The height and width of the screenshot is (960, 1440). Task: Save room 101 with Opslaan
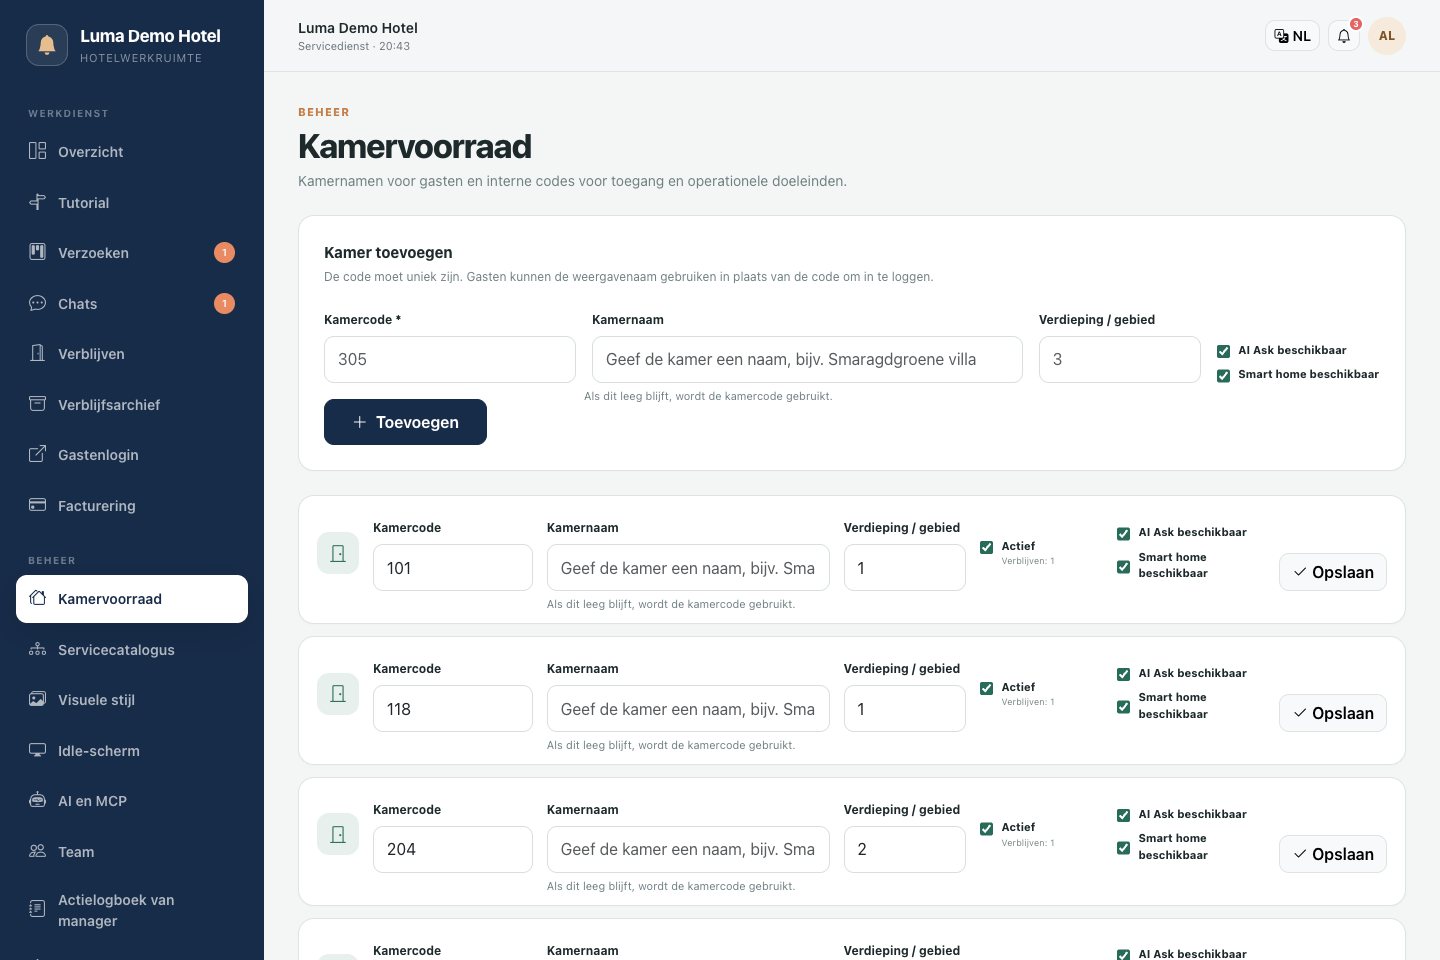click(x=1332, y=572)
